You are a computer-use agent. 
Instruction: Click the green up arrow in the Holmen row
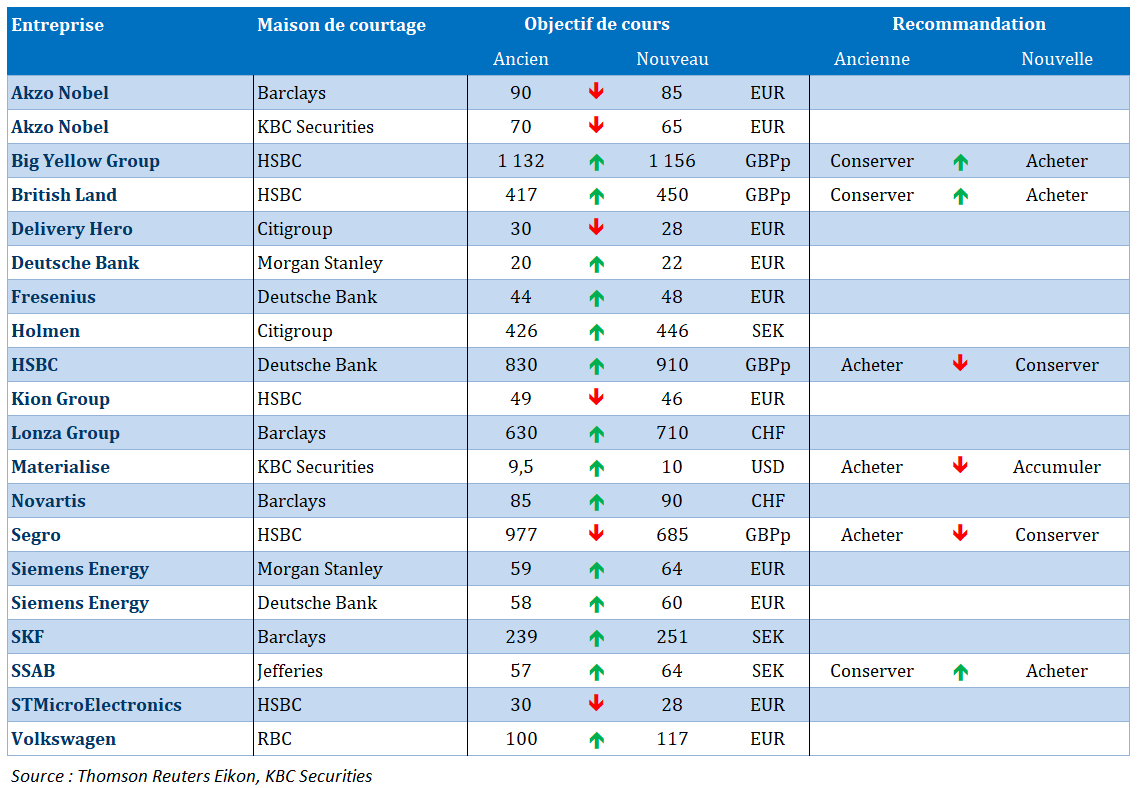pos(596,332)
